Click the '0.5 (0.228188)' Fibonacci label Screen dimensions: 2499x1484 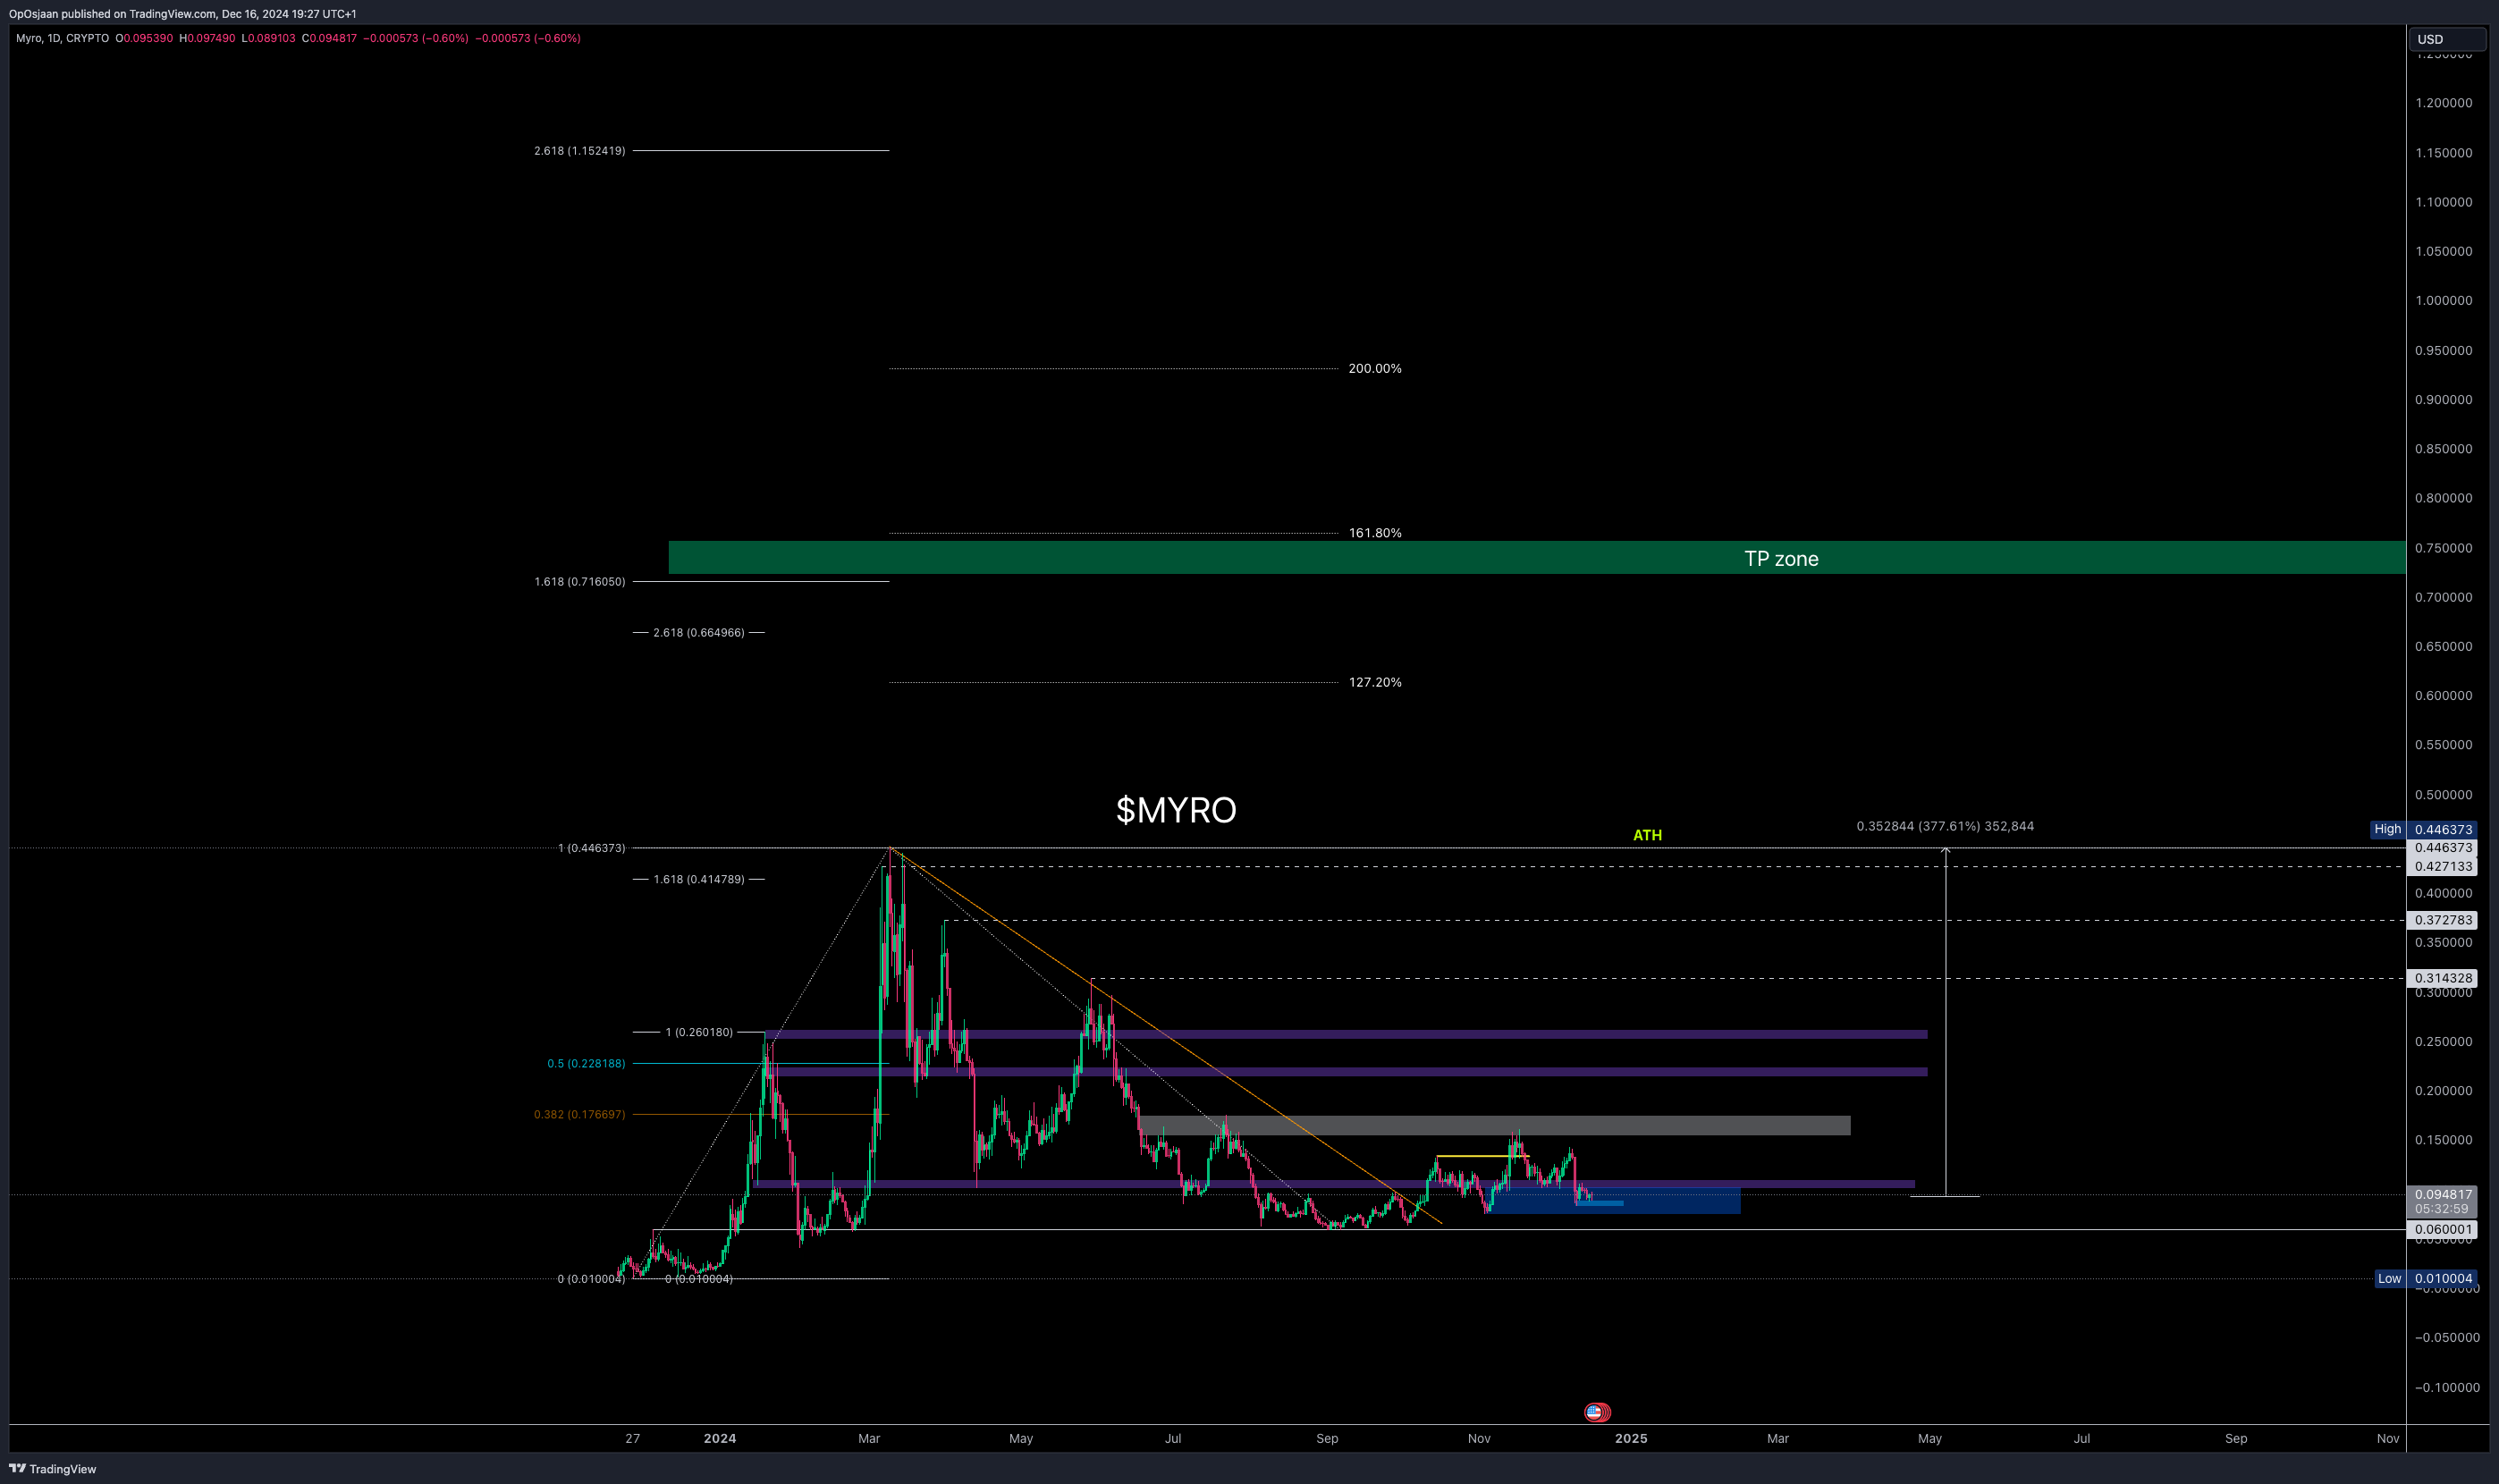pyautogui.click(x=586, y=1064)
